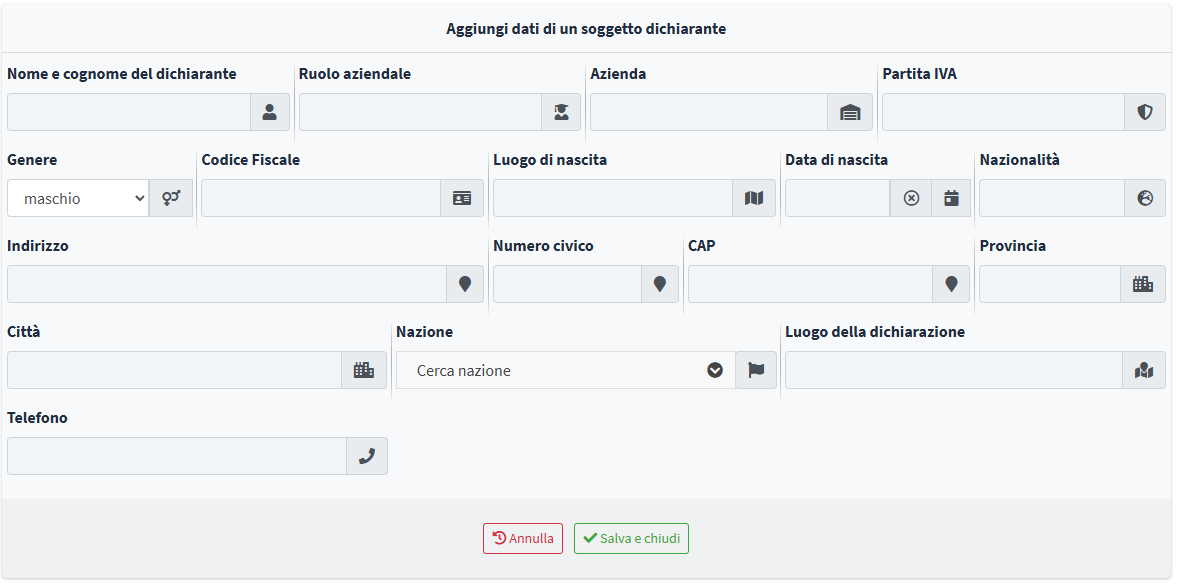Screen dimensions: 1178x585
Task: Click the graduate icon beside Ruolo aziendale
Action: click(x=561, y=113)
